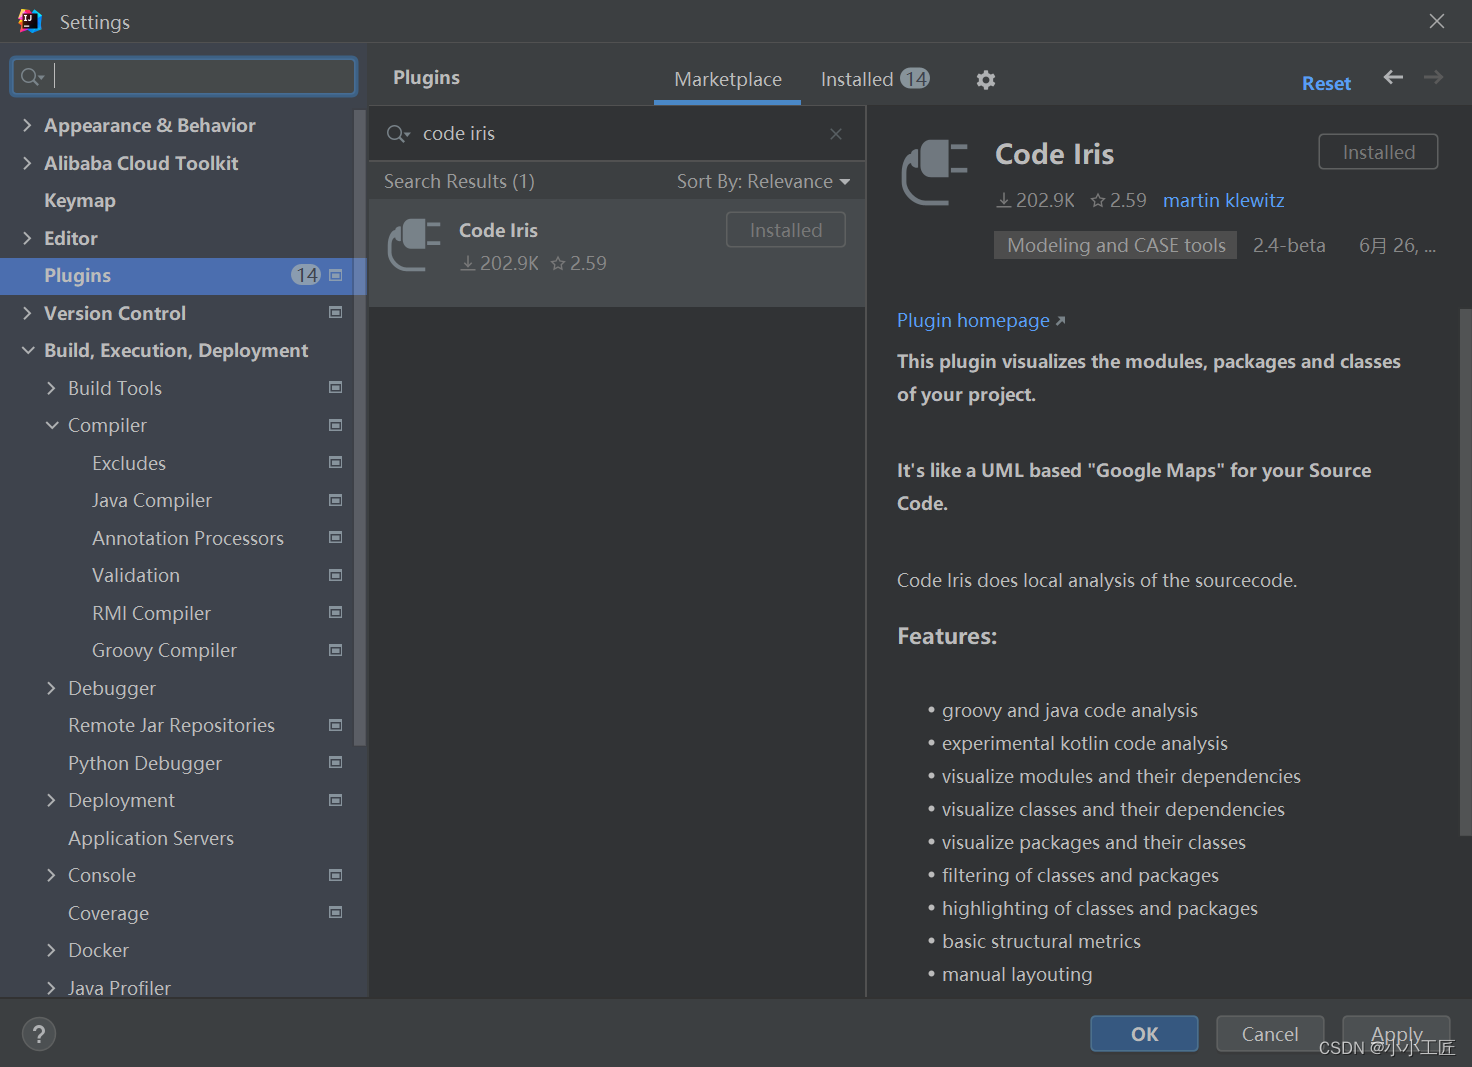Open Groovy Compiler settings page

pos(164,650)
